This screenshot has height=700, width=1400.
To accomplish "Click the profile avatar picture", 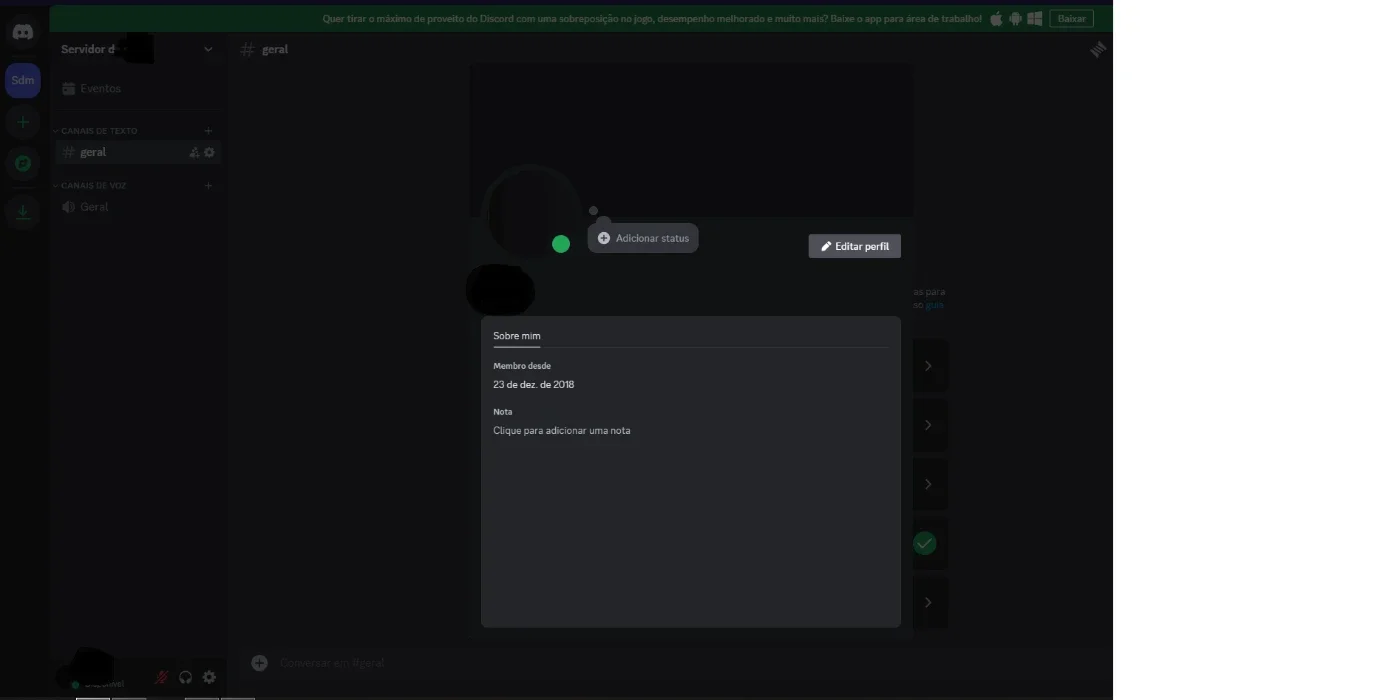I will tap(529, 213).
